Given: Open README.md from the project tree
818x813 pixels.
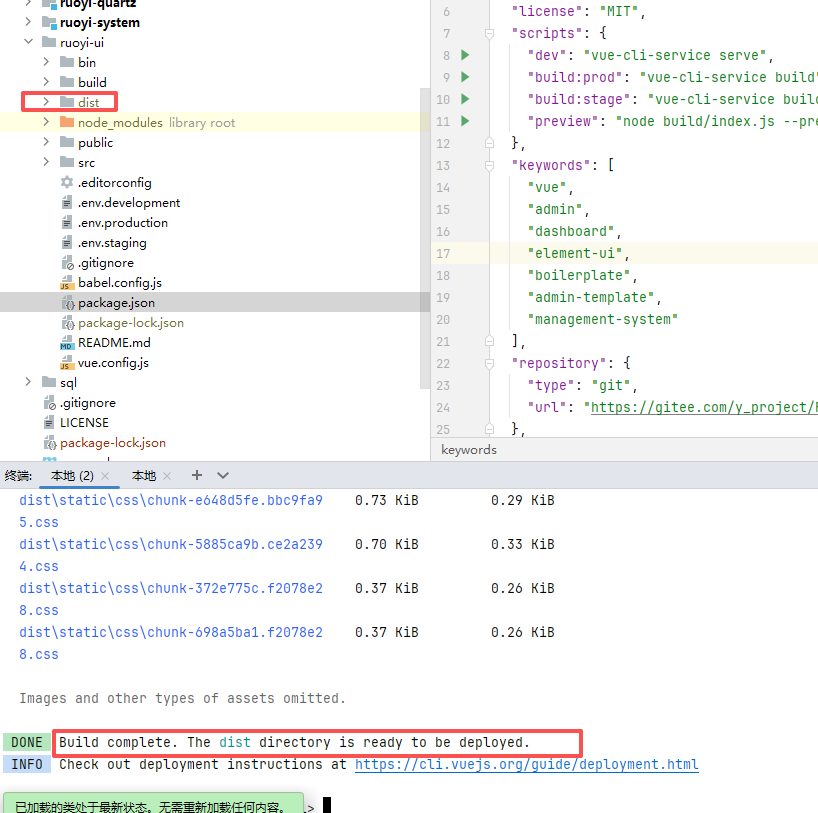Looking at the screenshot, I should tap(114, 342).
